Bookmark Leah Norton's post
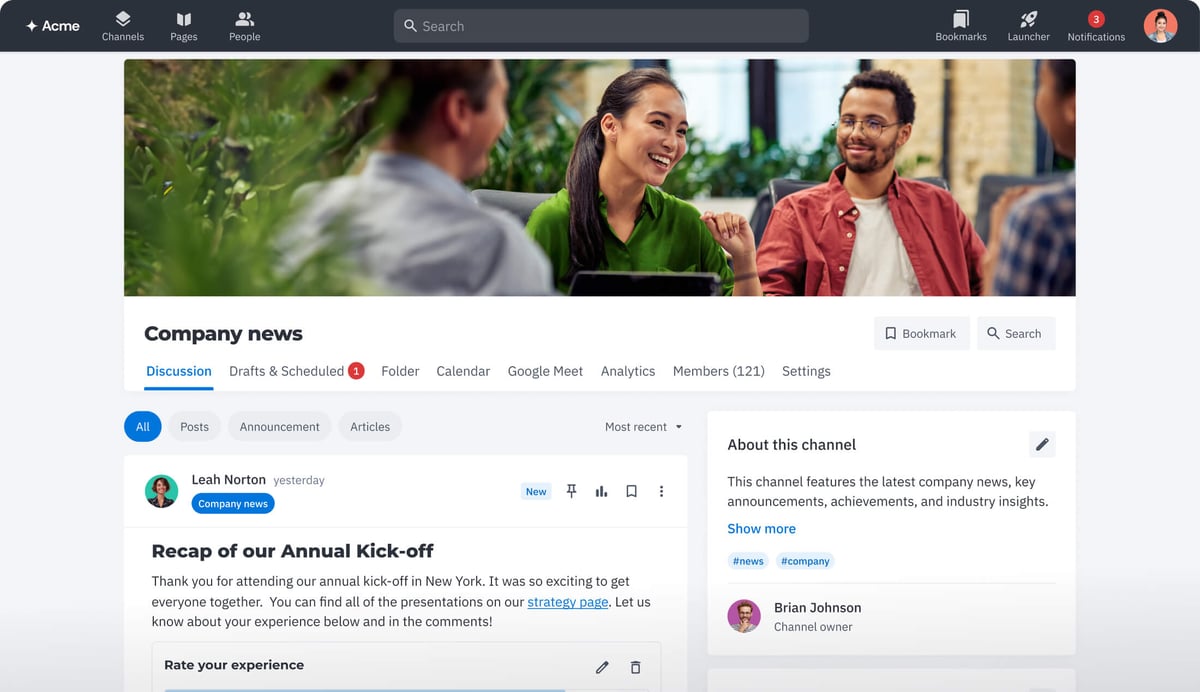 (631, 491)
